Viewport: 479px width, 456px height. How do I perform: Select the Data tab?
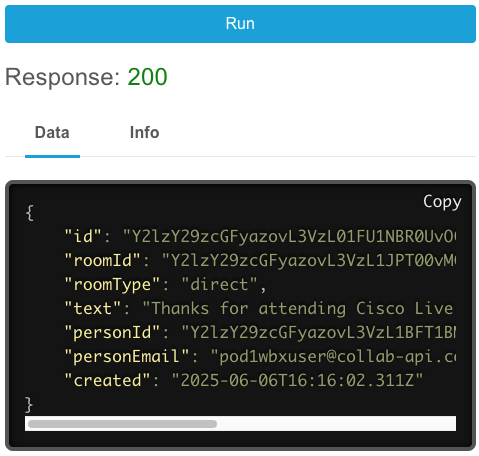point(52,132)
